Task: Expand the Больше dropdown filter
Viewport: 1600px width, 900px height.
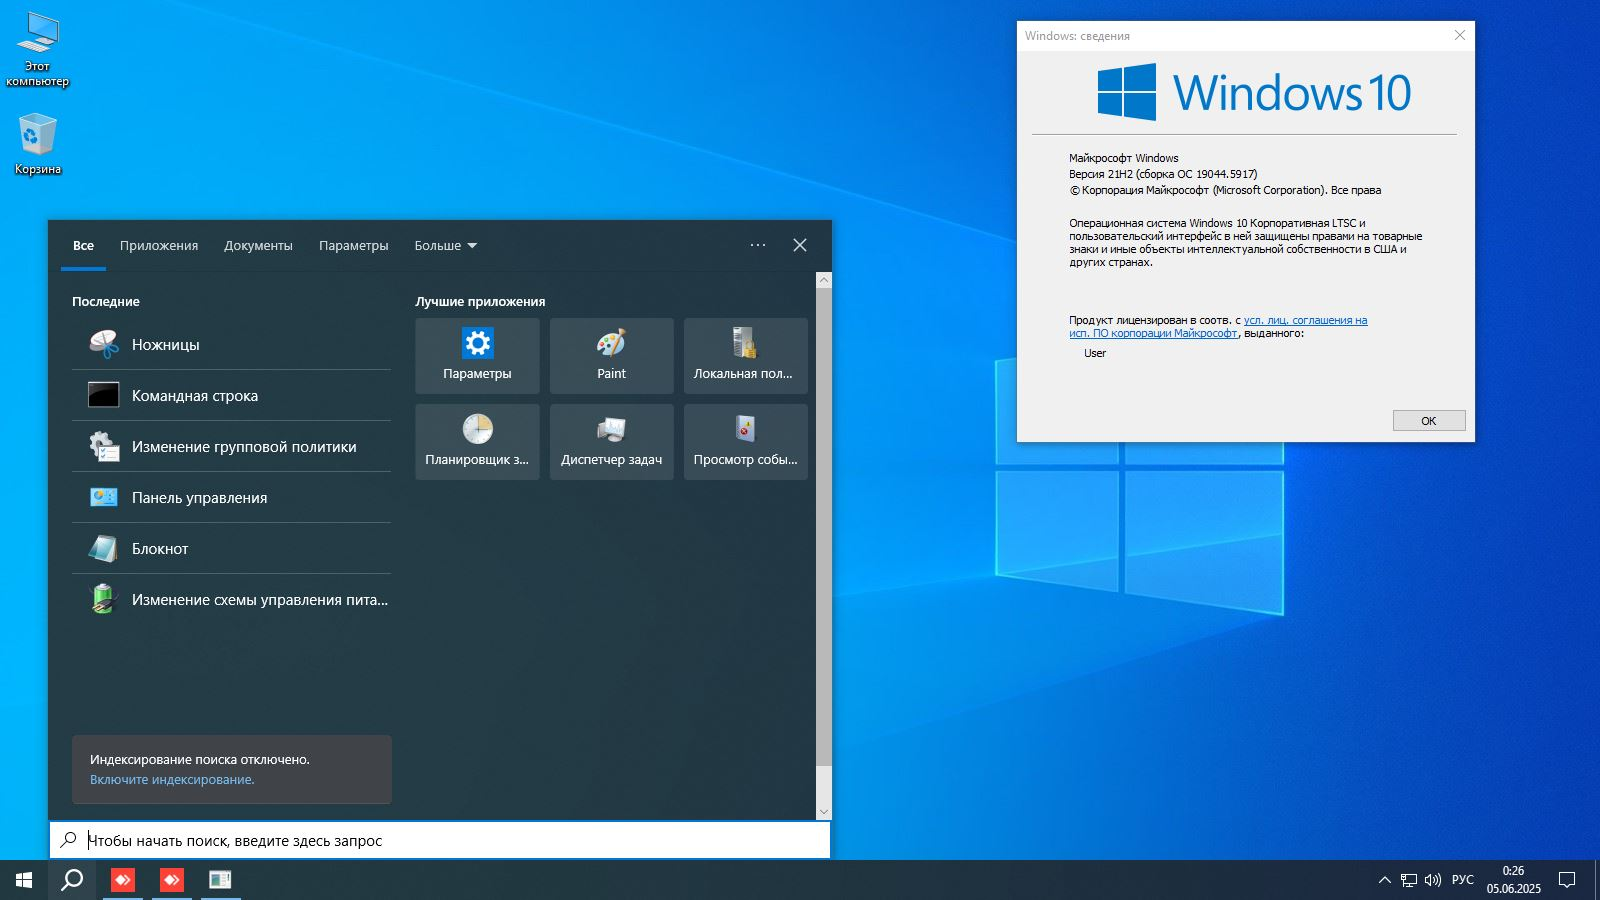Action: point(445,245)
